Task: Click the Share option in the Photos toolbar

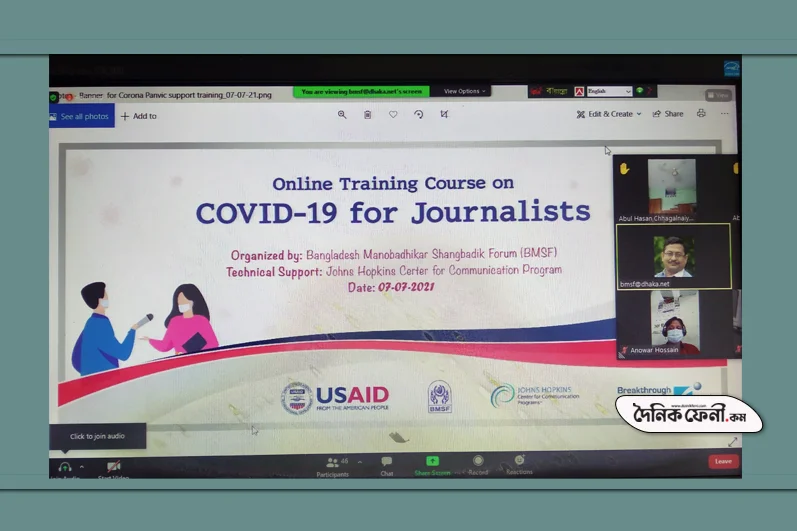Action: [x=668, y=114]
